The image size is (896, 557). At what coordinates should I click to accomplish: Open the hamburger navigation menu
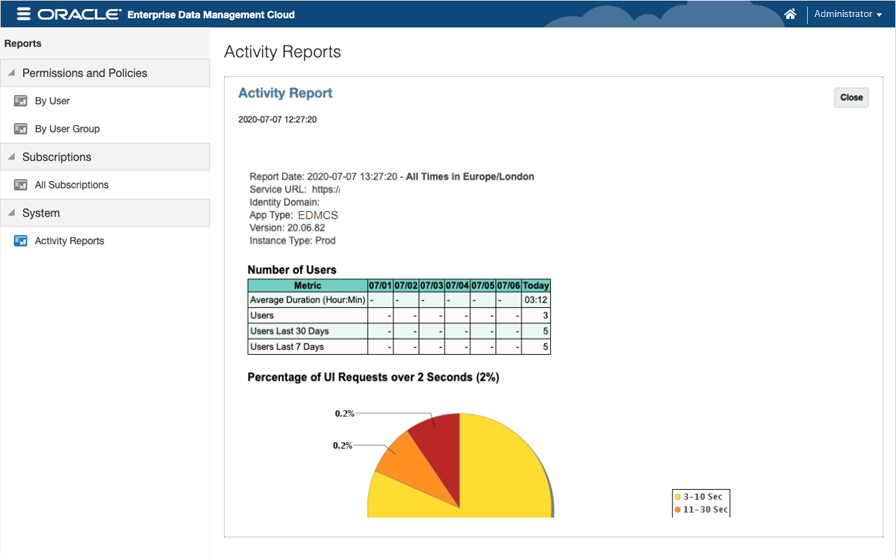point(23,14)
